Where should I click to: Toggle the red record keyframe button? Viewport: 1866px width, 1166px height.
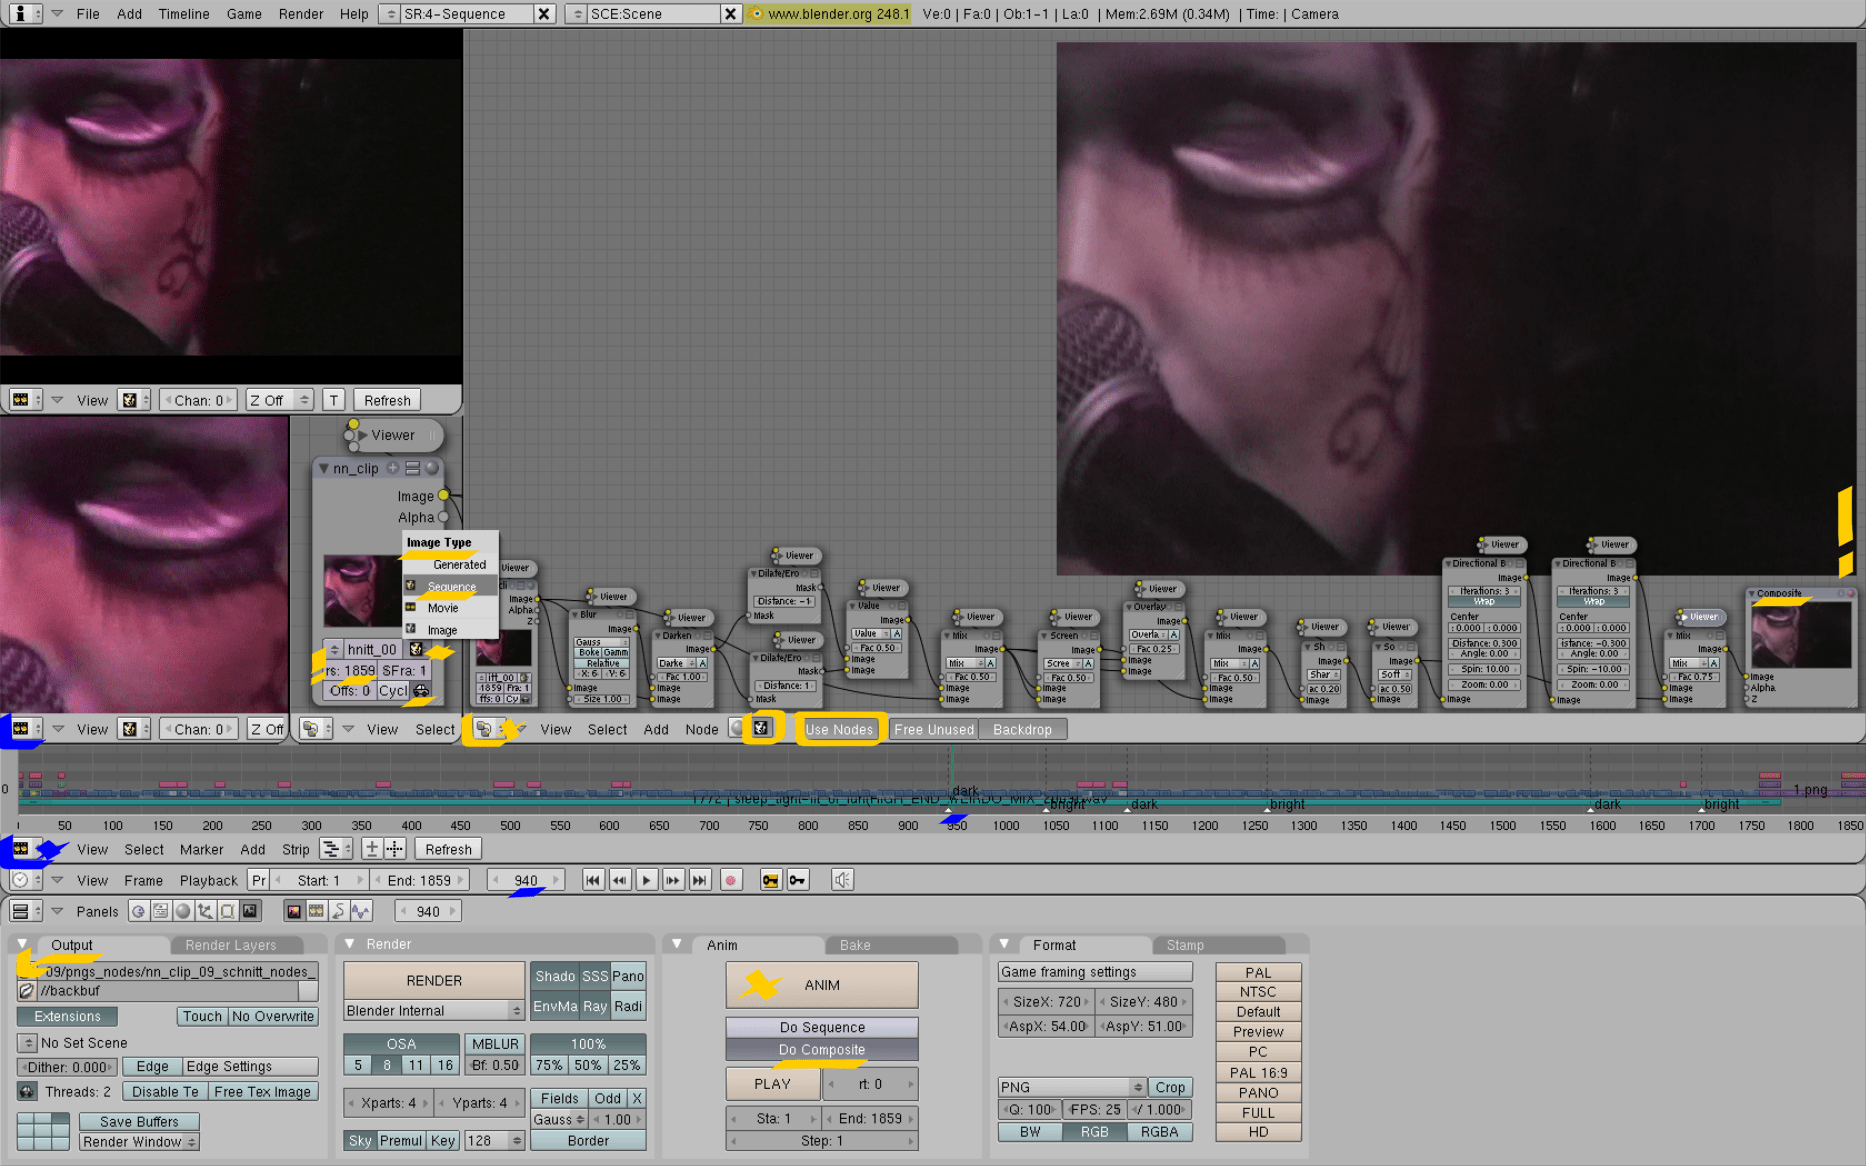[731, 880]
